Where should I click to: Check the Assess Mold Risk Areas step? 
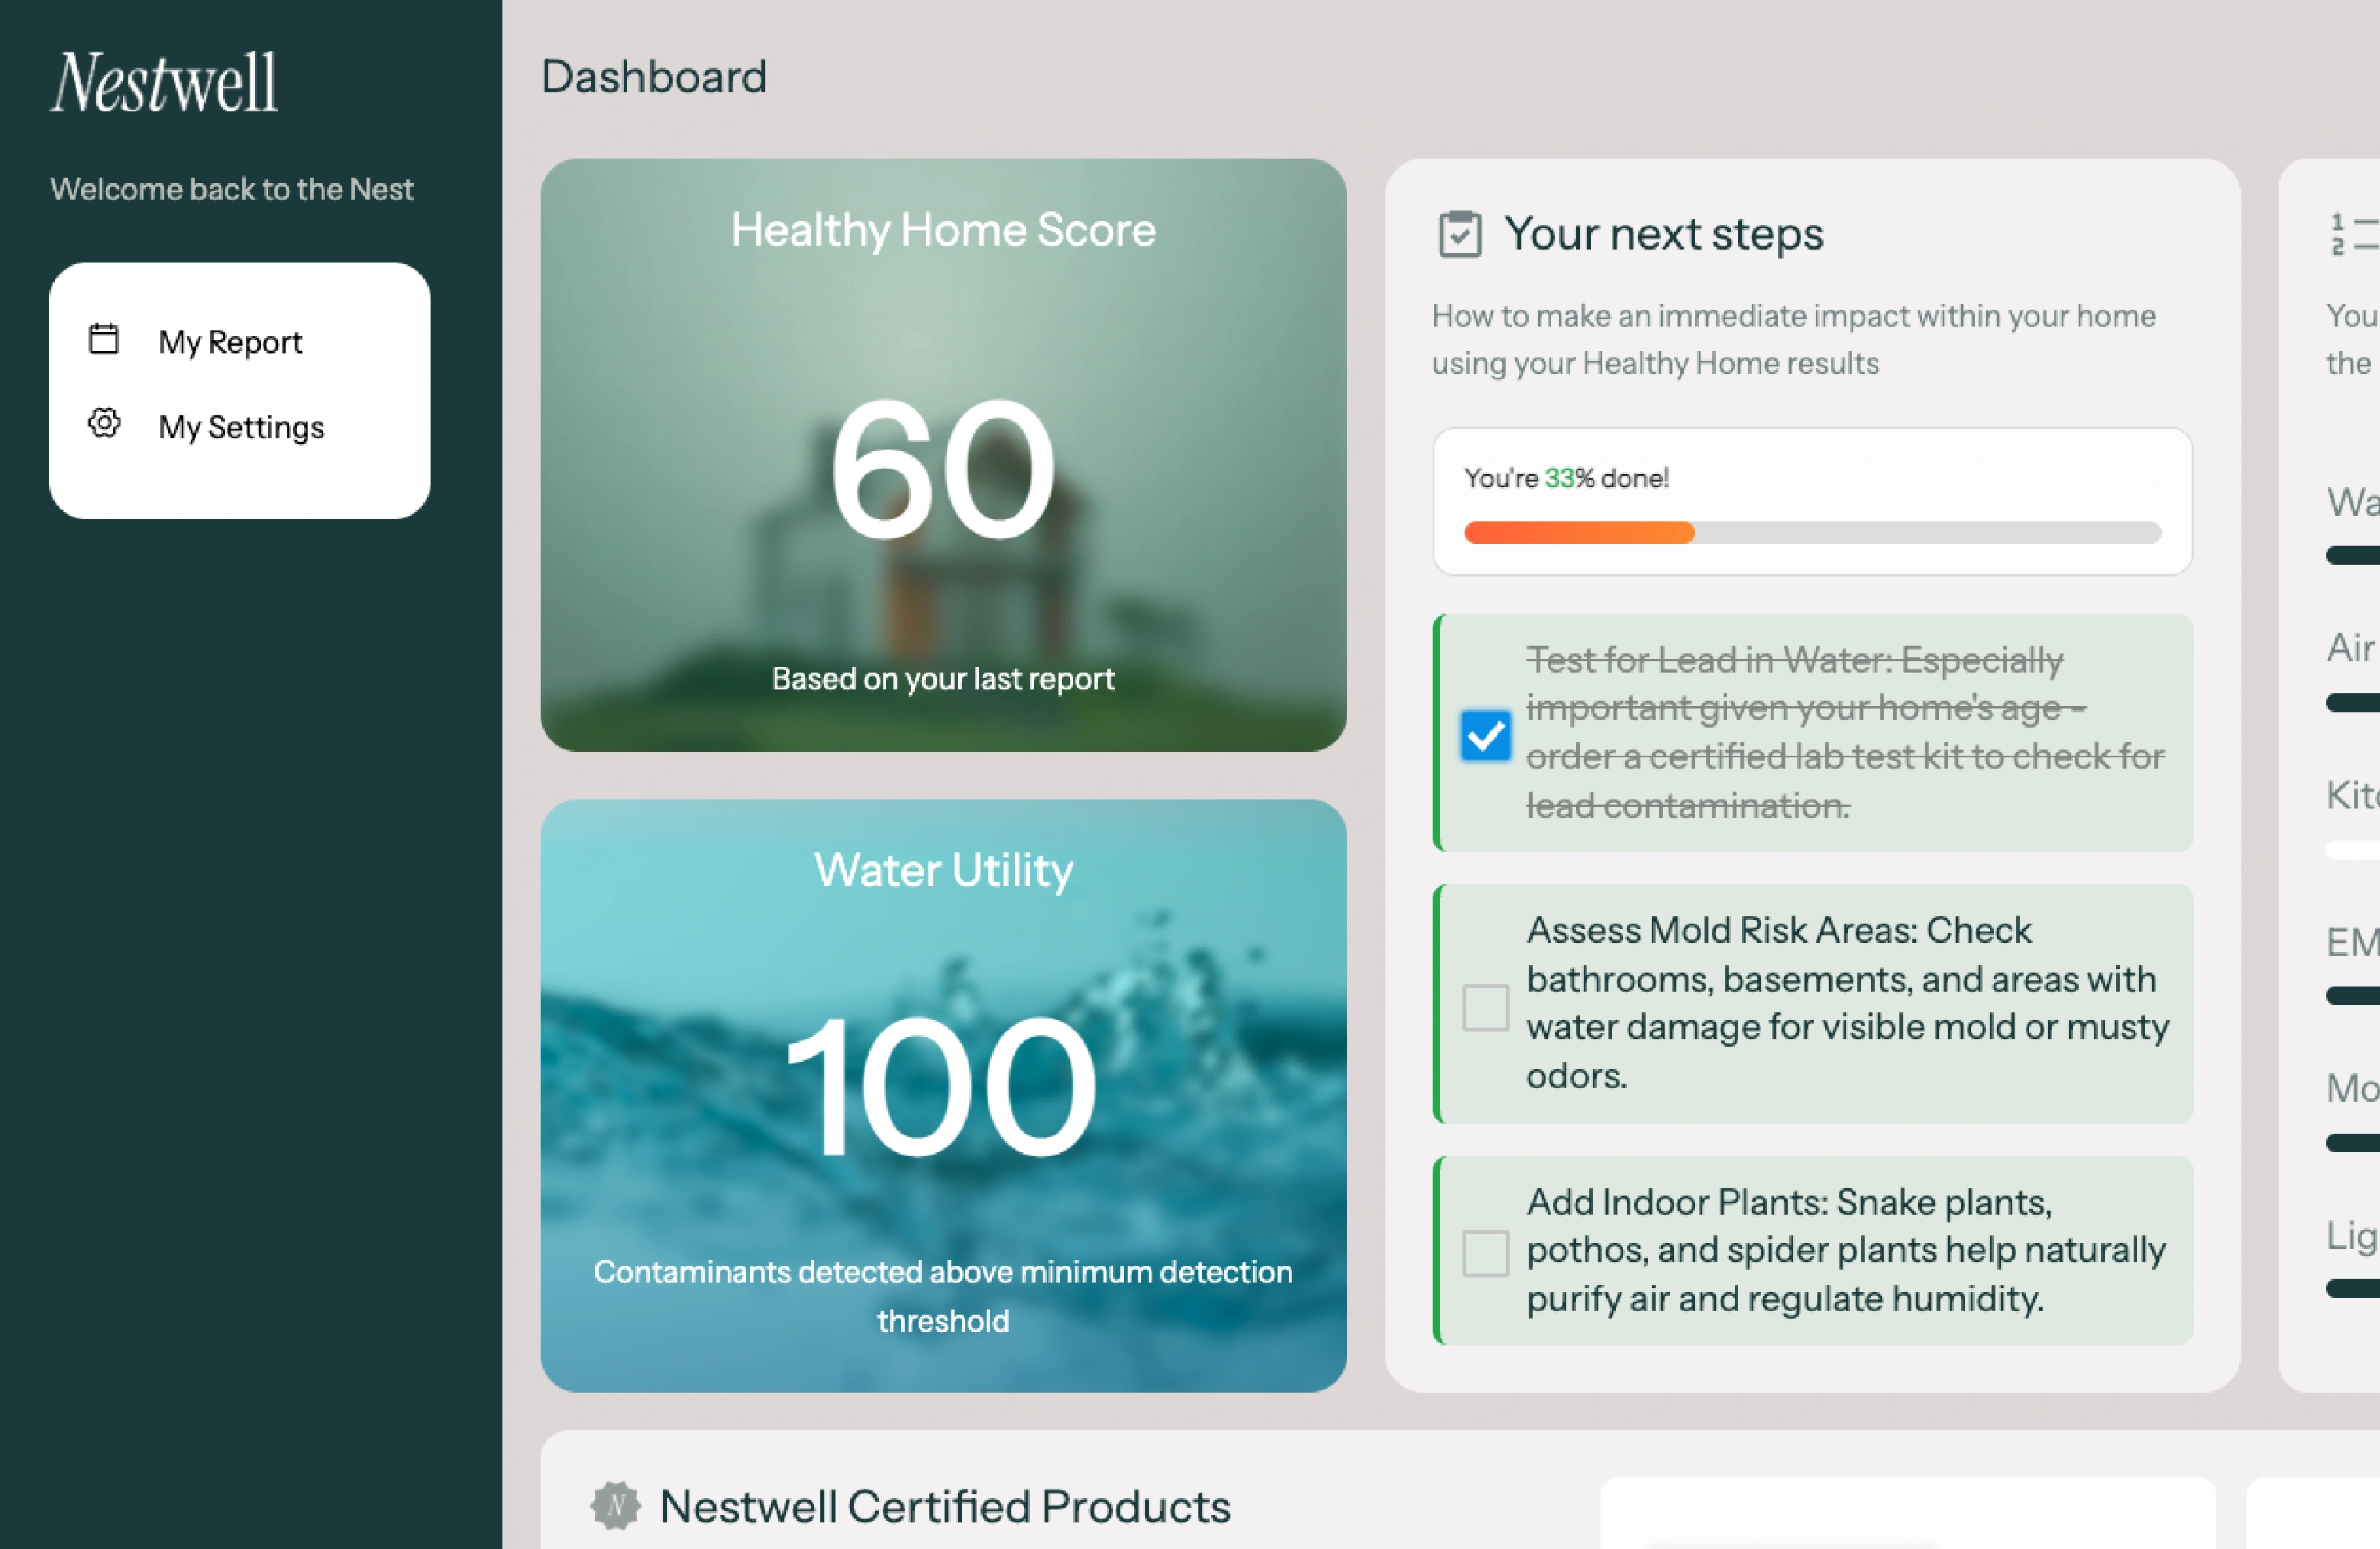tap(1485, 1006)
